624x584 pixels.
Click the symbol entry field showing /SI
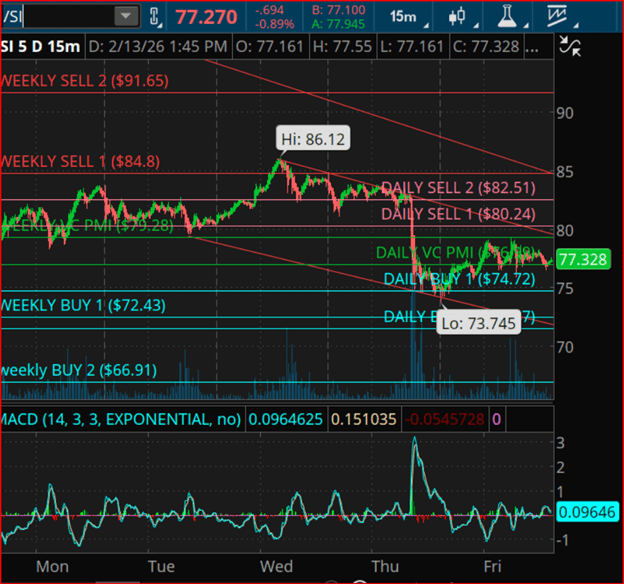55,16
